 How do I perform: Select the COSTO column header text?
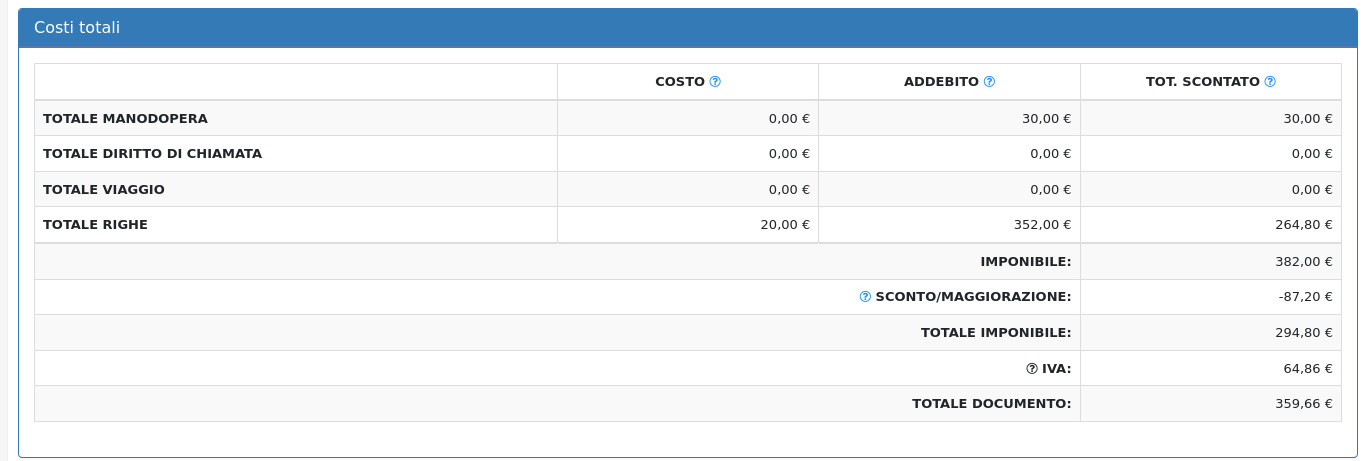pyautogui.click(x=680, y=82)
